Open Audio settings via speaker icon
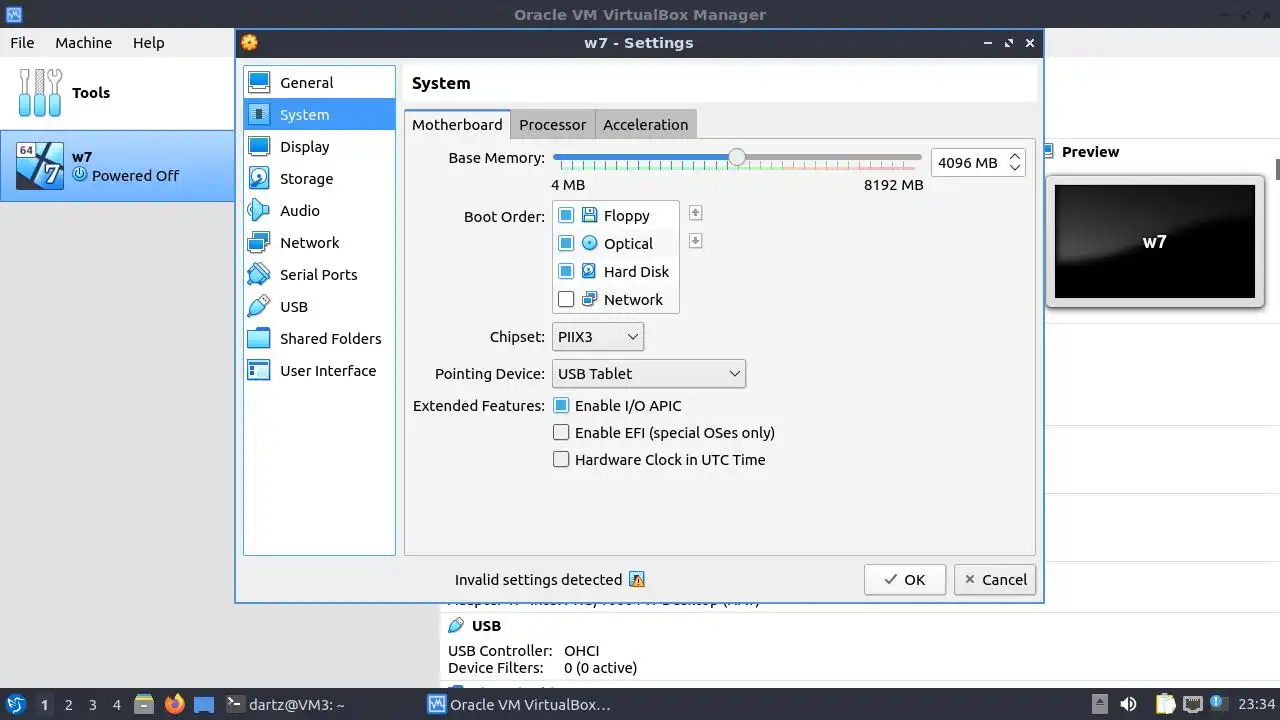The width and height of the screenshot is (1280, 720). 259,210
